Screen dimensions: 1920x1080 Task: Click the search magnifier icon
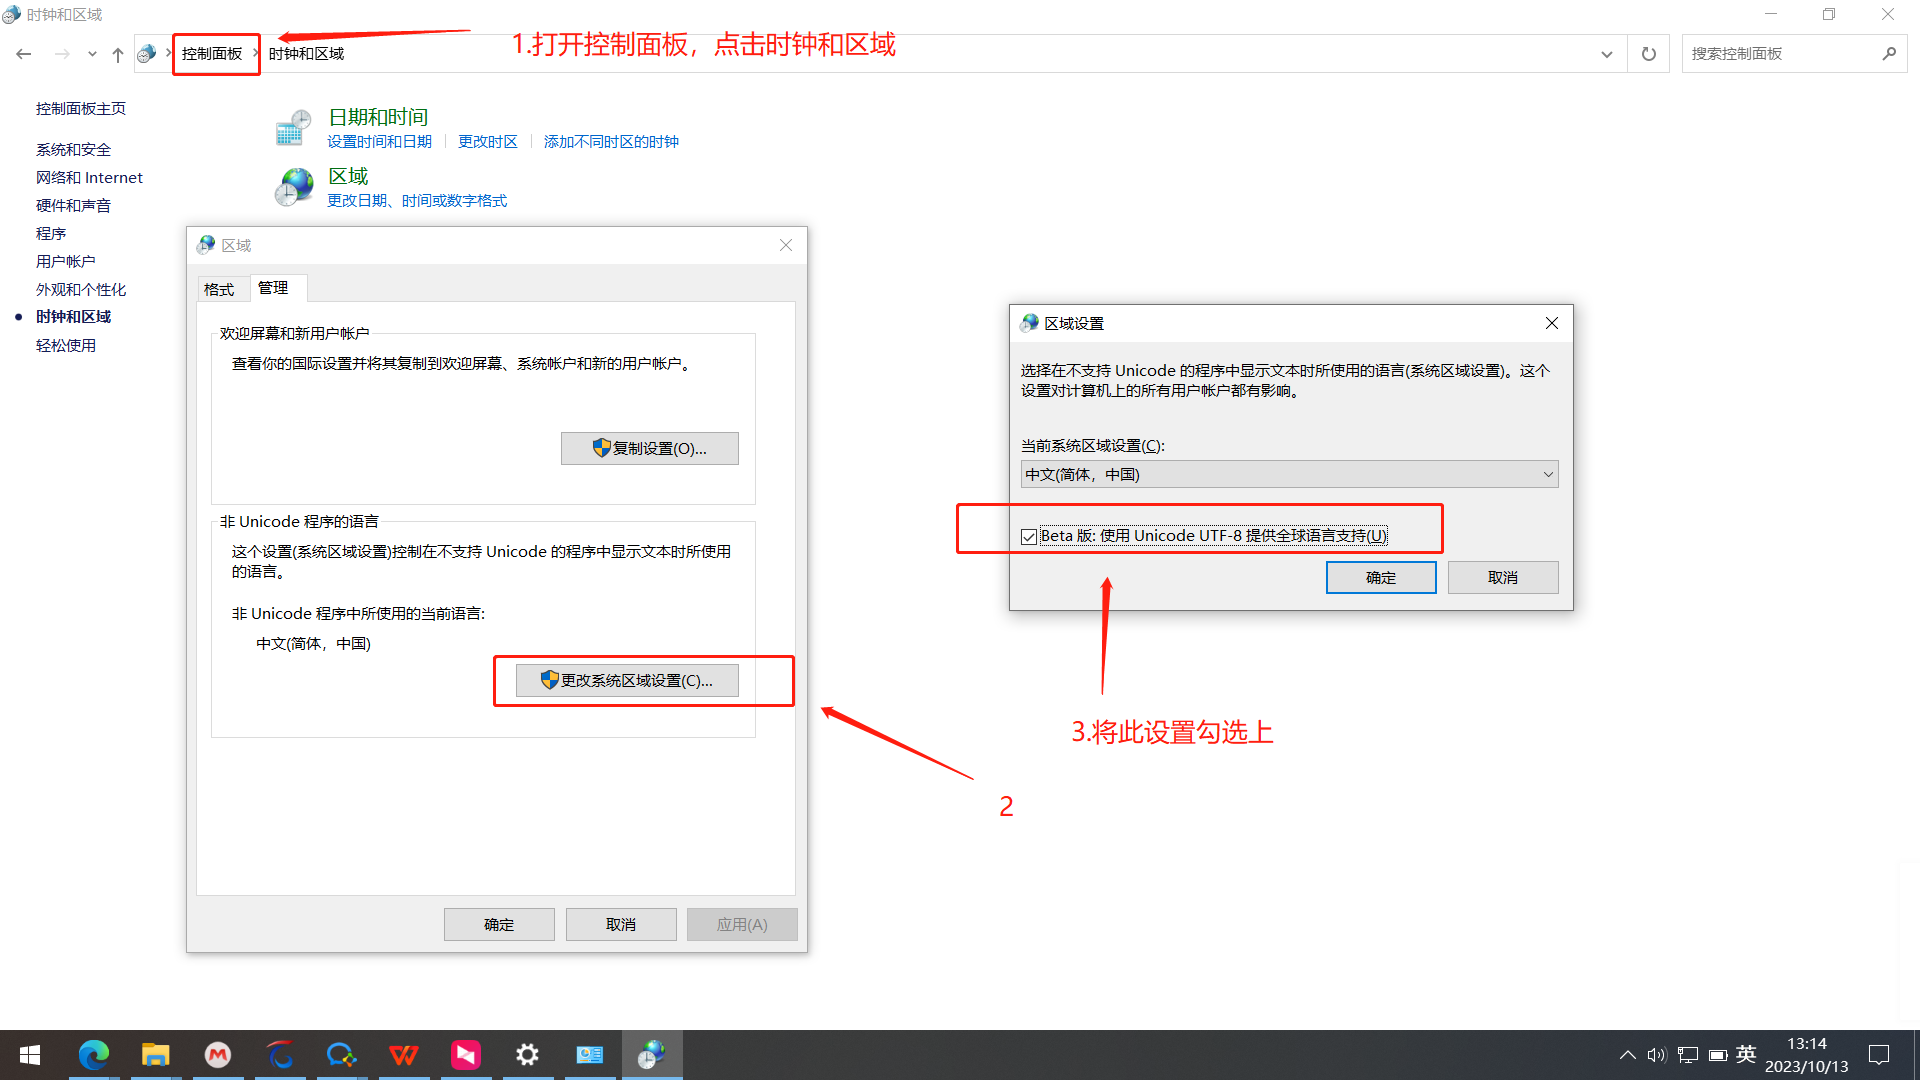1889,54
